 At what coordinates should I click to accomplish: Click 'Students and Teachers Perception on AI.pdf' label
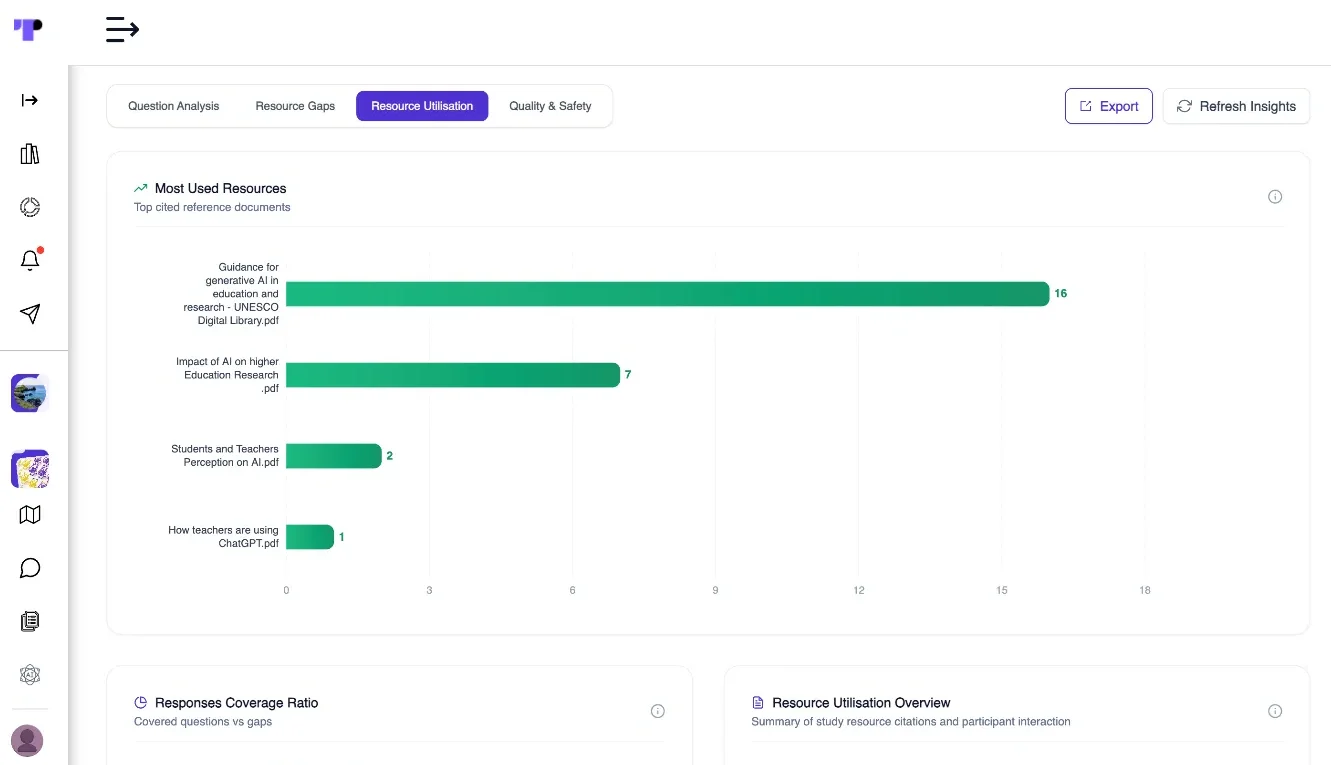click(225, 456)
